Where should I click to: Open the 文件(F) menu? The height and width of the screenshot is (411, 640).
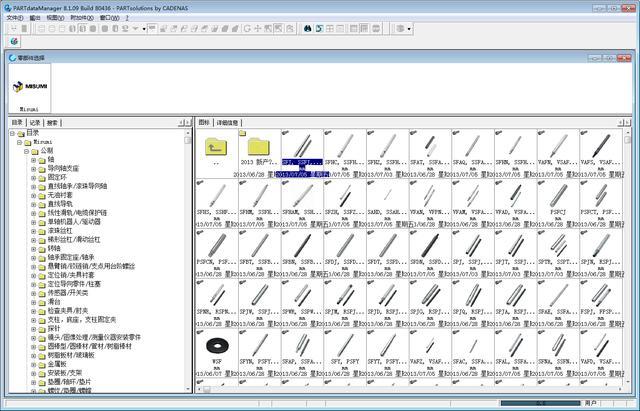click(14, 18)
